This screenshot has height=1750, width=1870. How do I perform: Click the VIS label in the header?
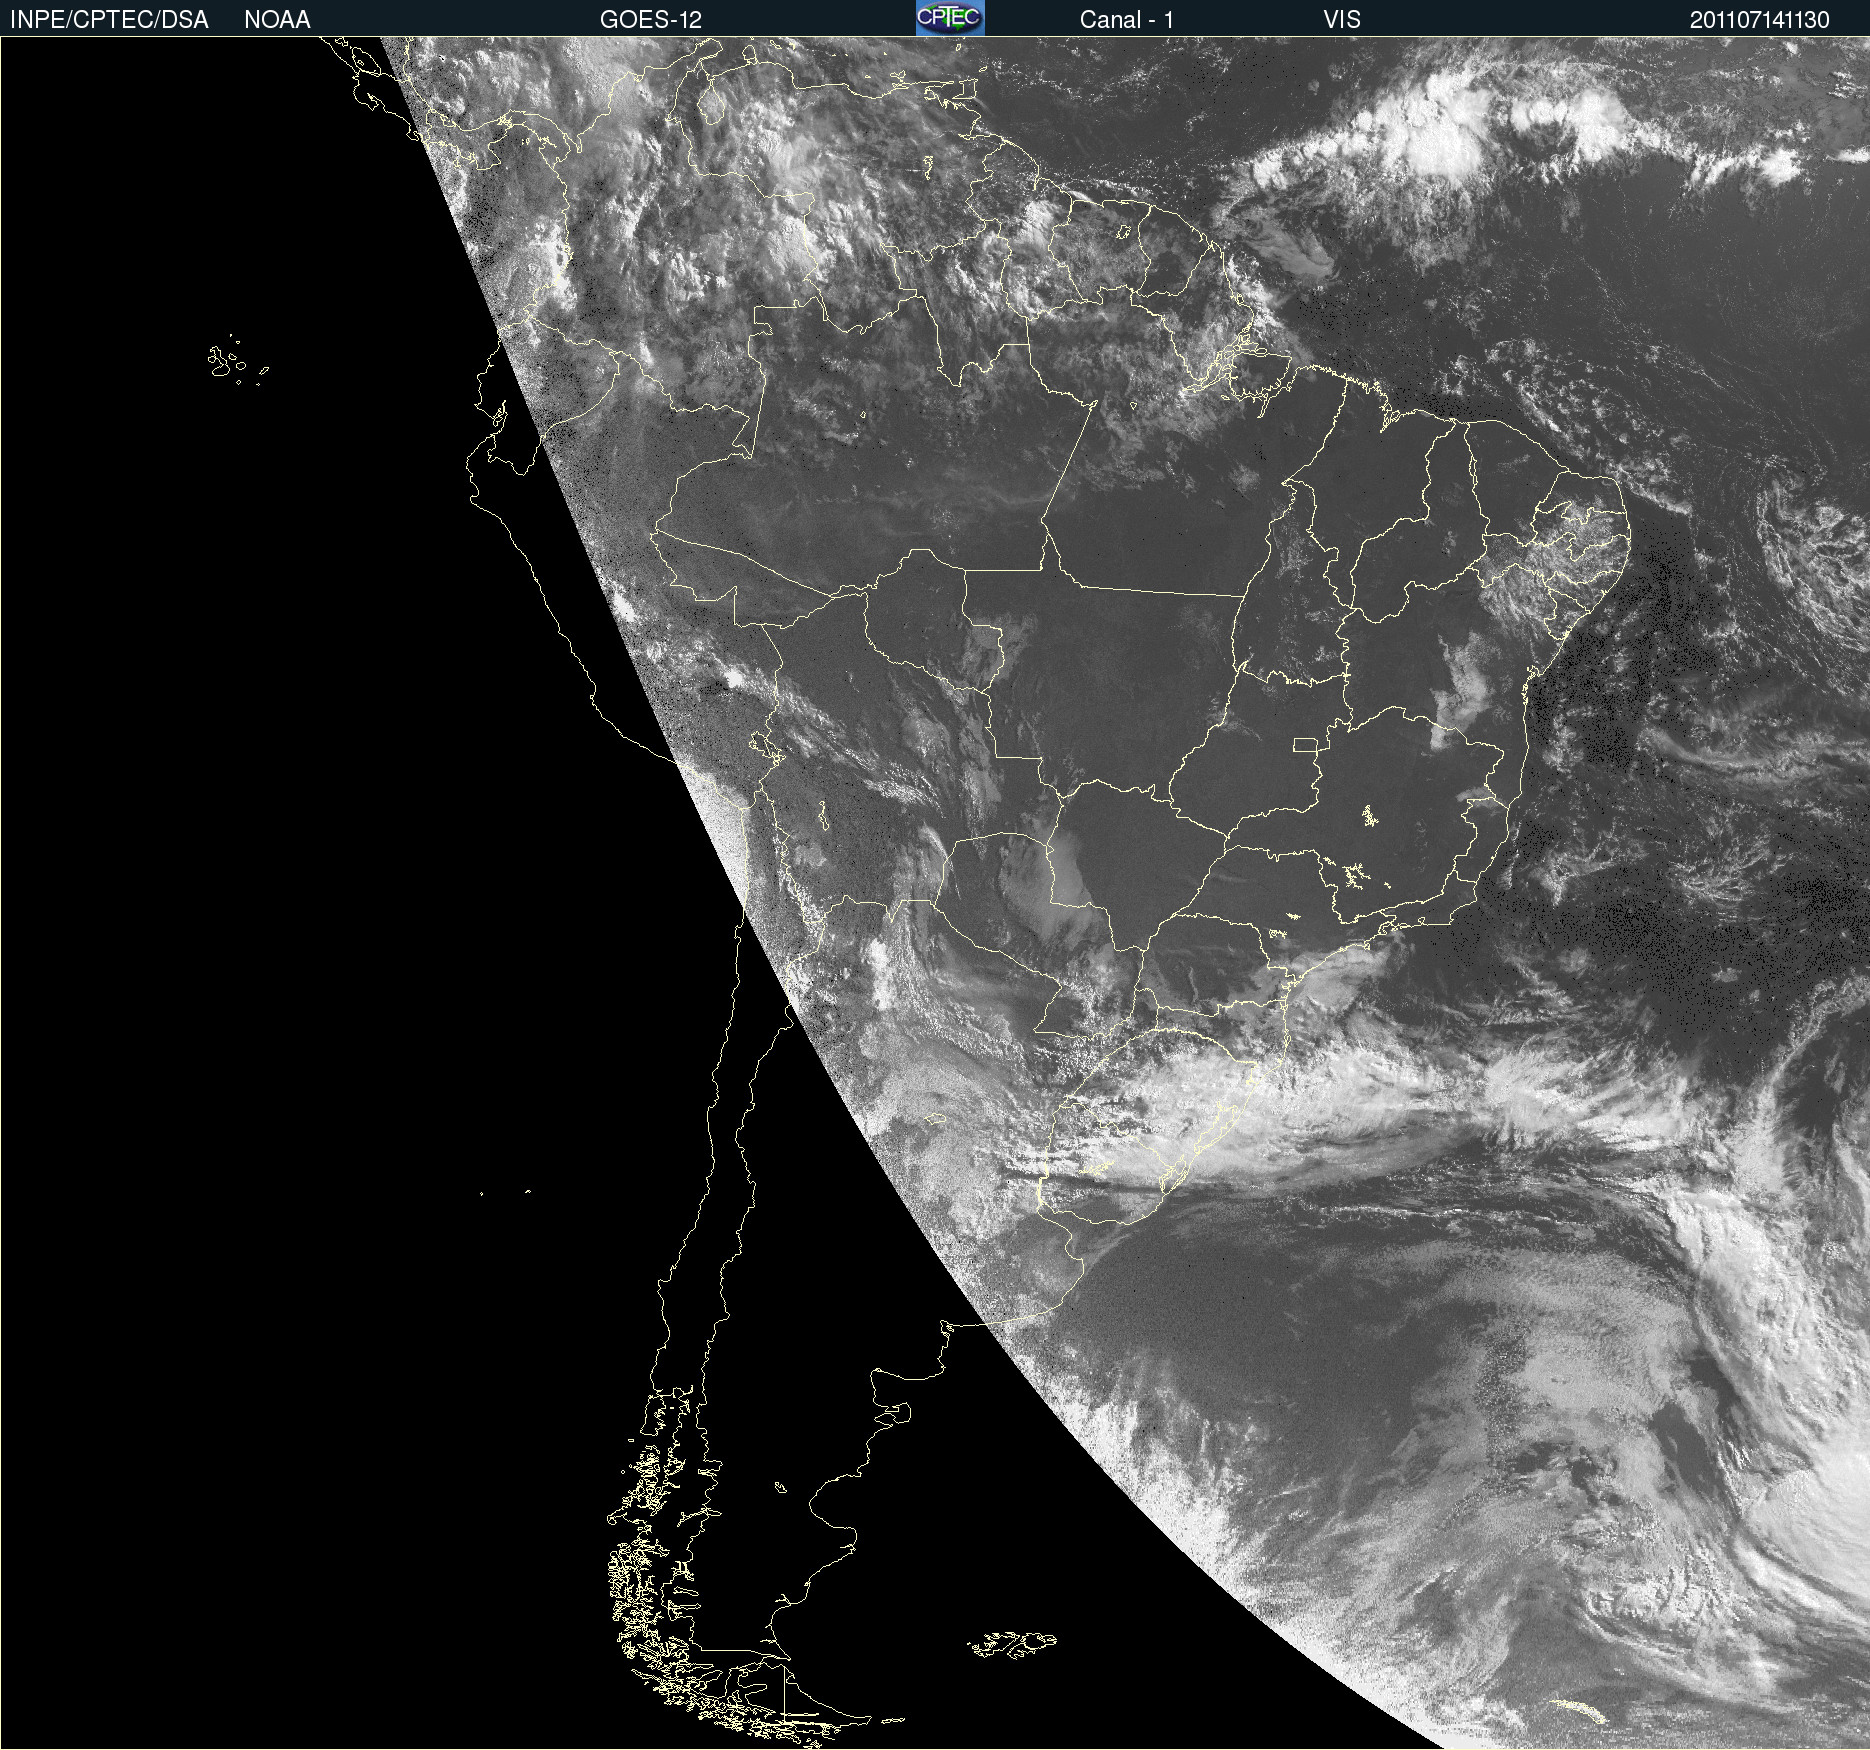click(x=1342, y=20)
